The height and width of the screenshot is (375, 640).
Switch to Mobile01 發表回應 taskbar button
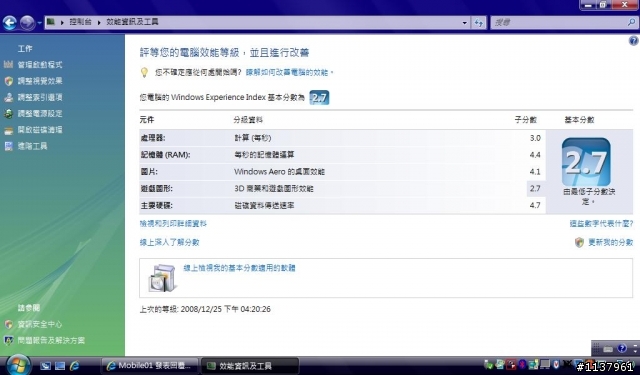pos(149,366)
